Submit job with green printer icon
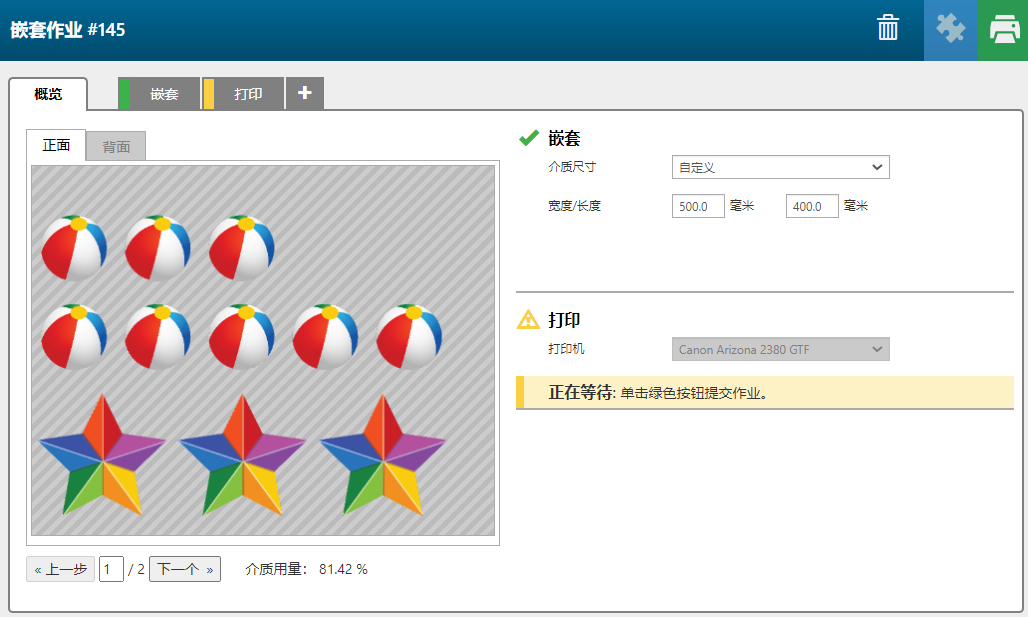The image size is (1028, 617). 1003,29
